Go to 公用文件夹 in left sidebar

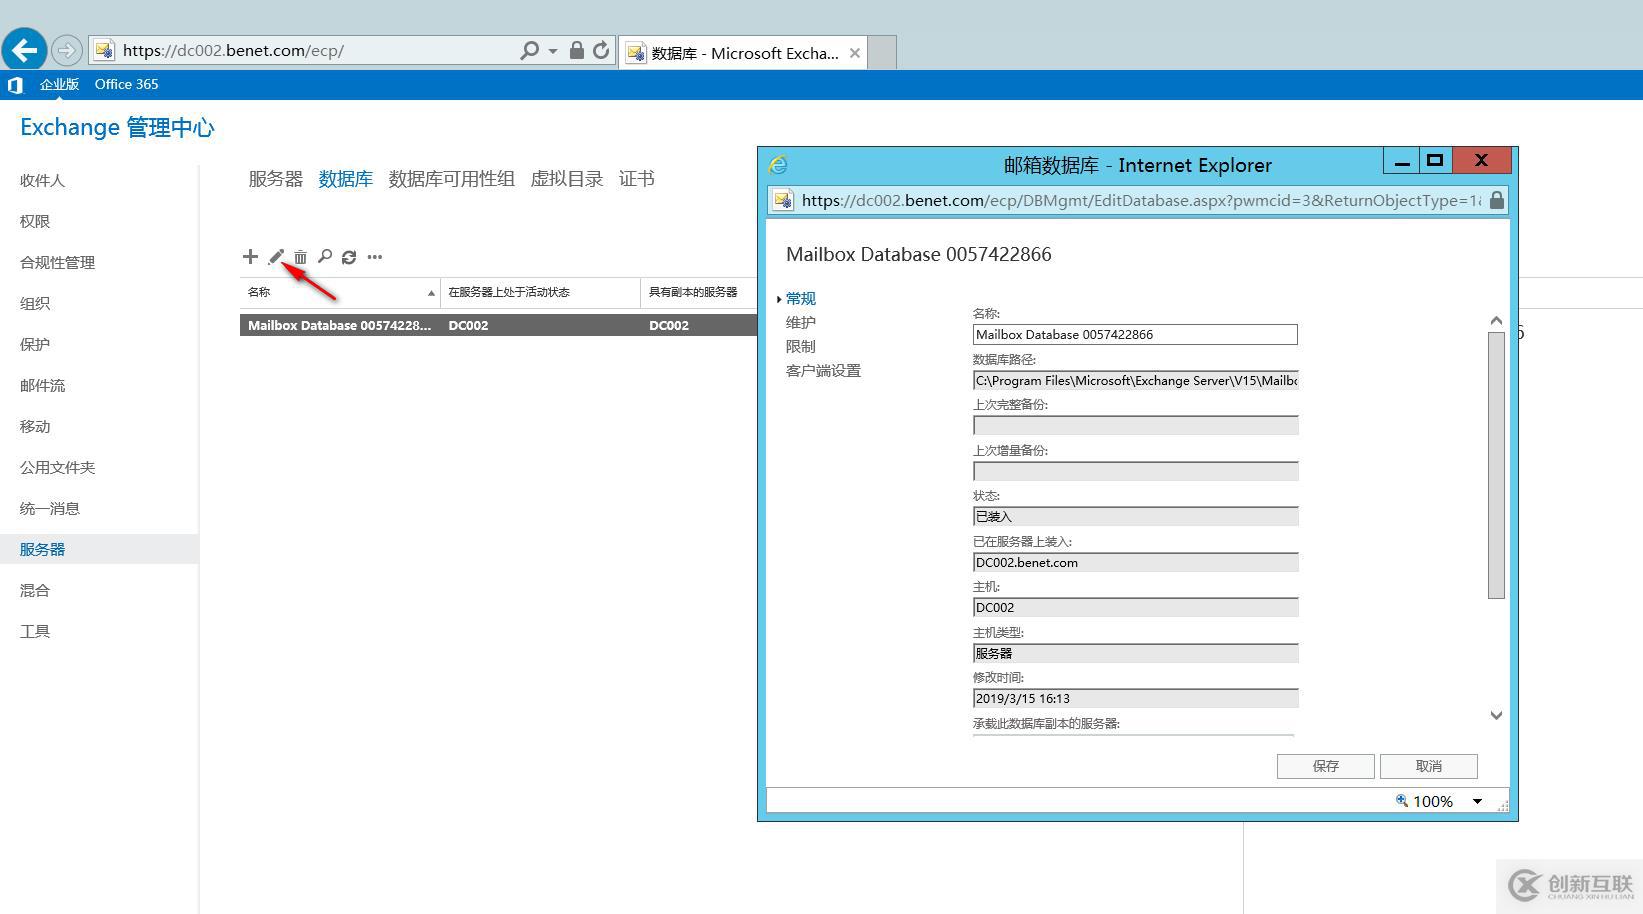tap(57, 467)
